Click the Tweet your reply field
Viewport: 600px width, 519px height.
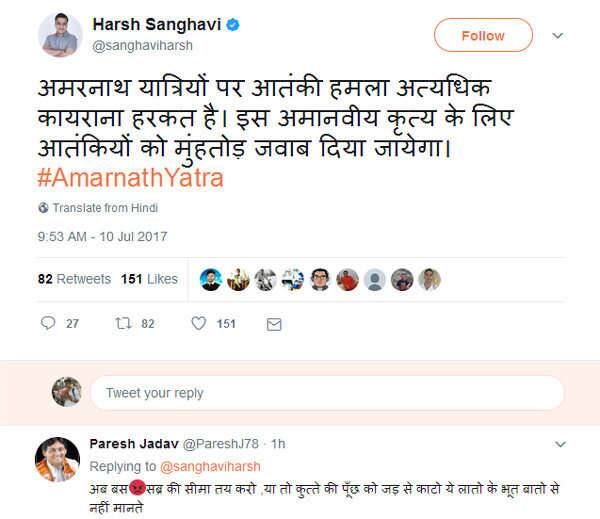pos(327,393)
